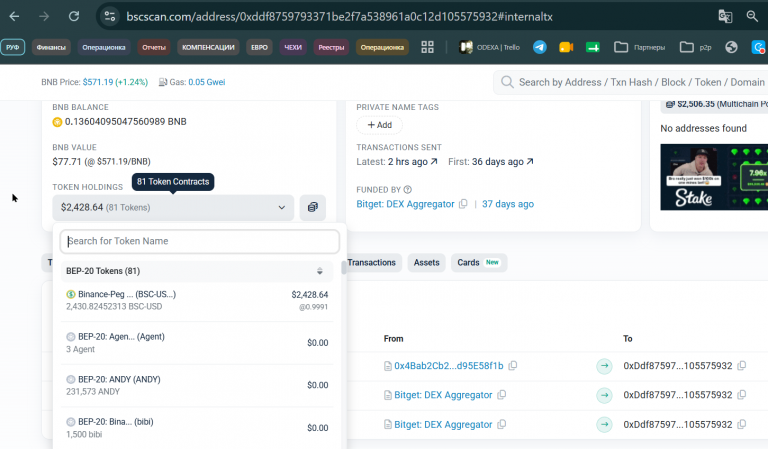The height and width of the screenshot is (449, 768).
Task: Click the browser forward arrow
Action: point(44,17)
